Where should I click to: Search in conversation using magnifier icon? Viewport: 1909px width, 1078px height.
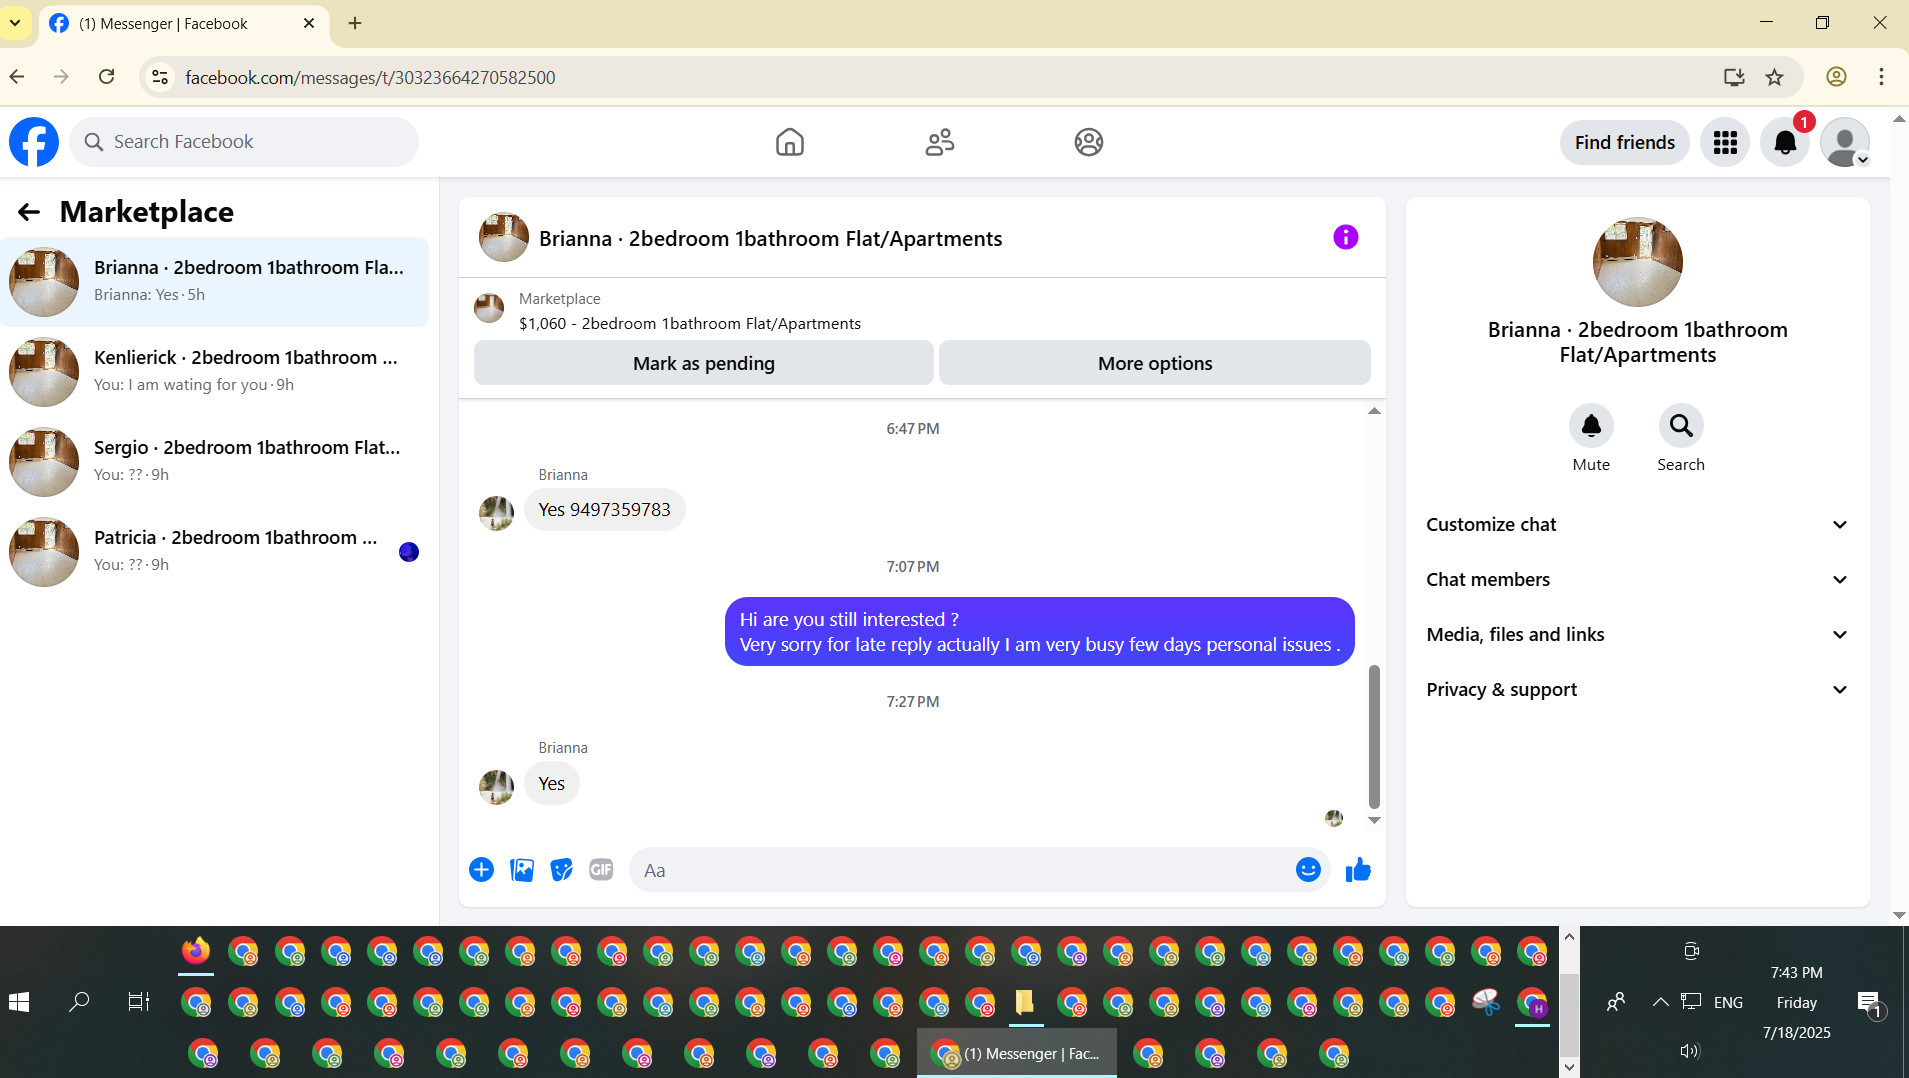(1680, 426)
